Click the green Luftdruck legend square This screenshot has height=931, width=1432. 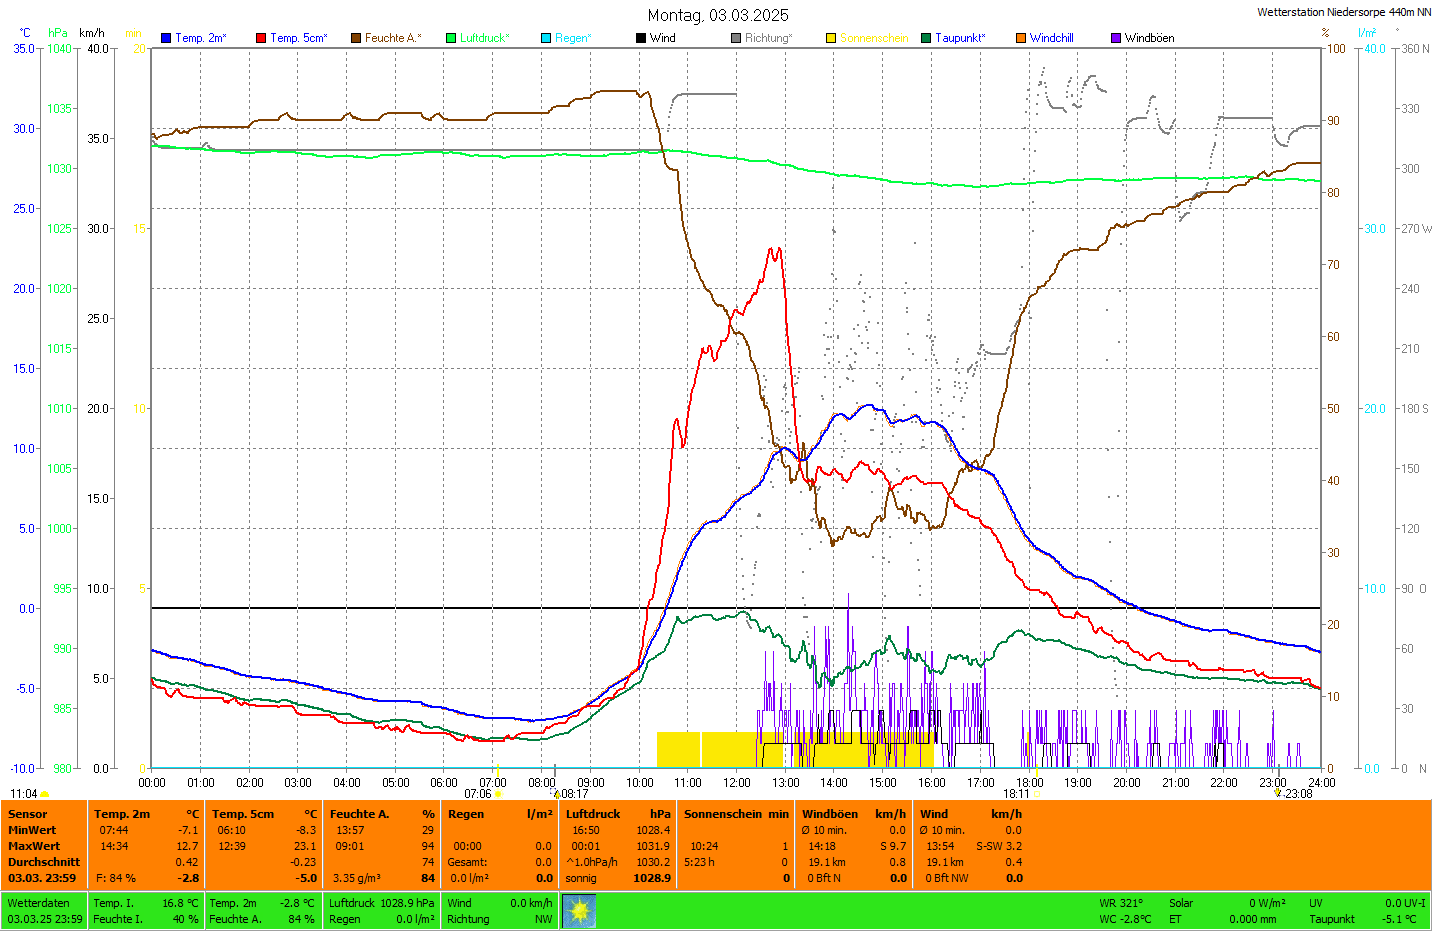pos(451,38)
